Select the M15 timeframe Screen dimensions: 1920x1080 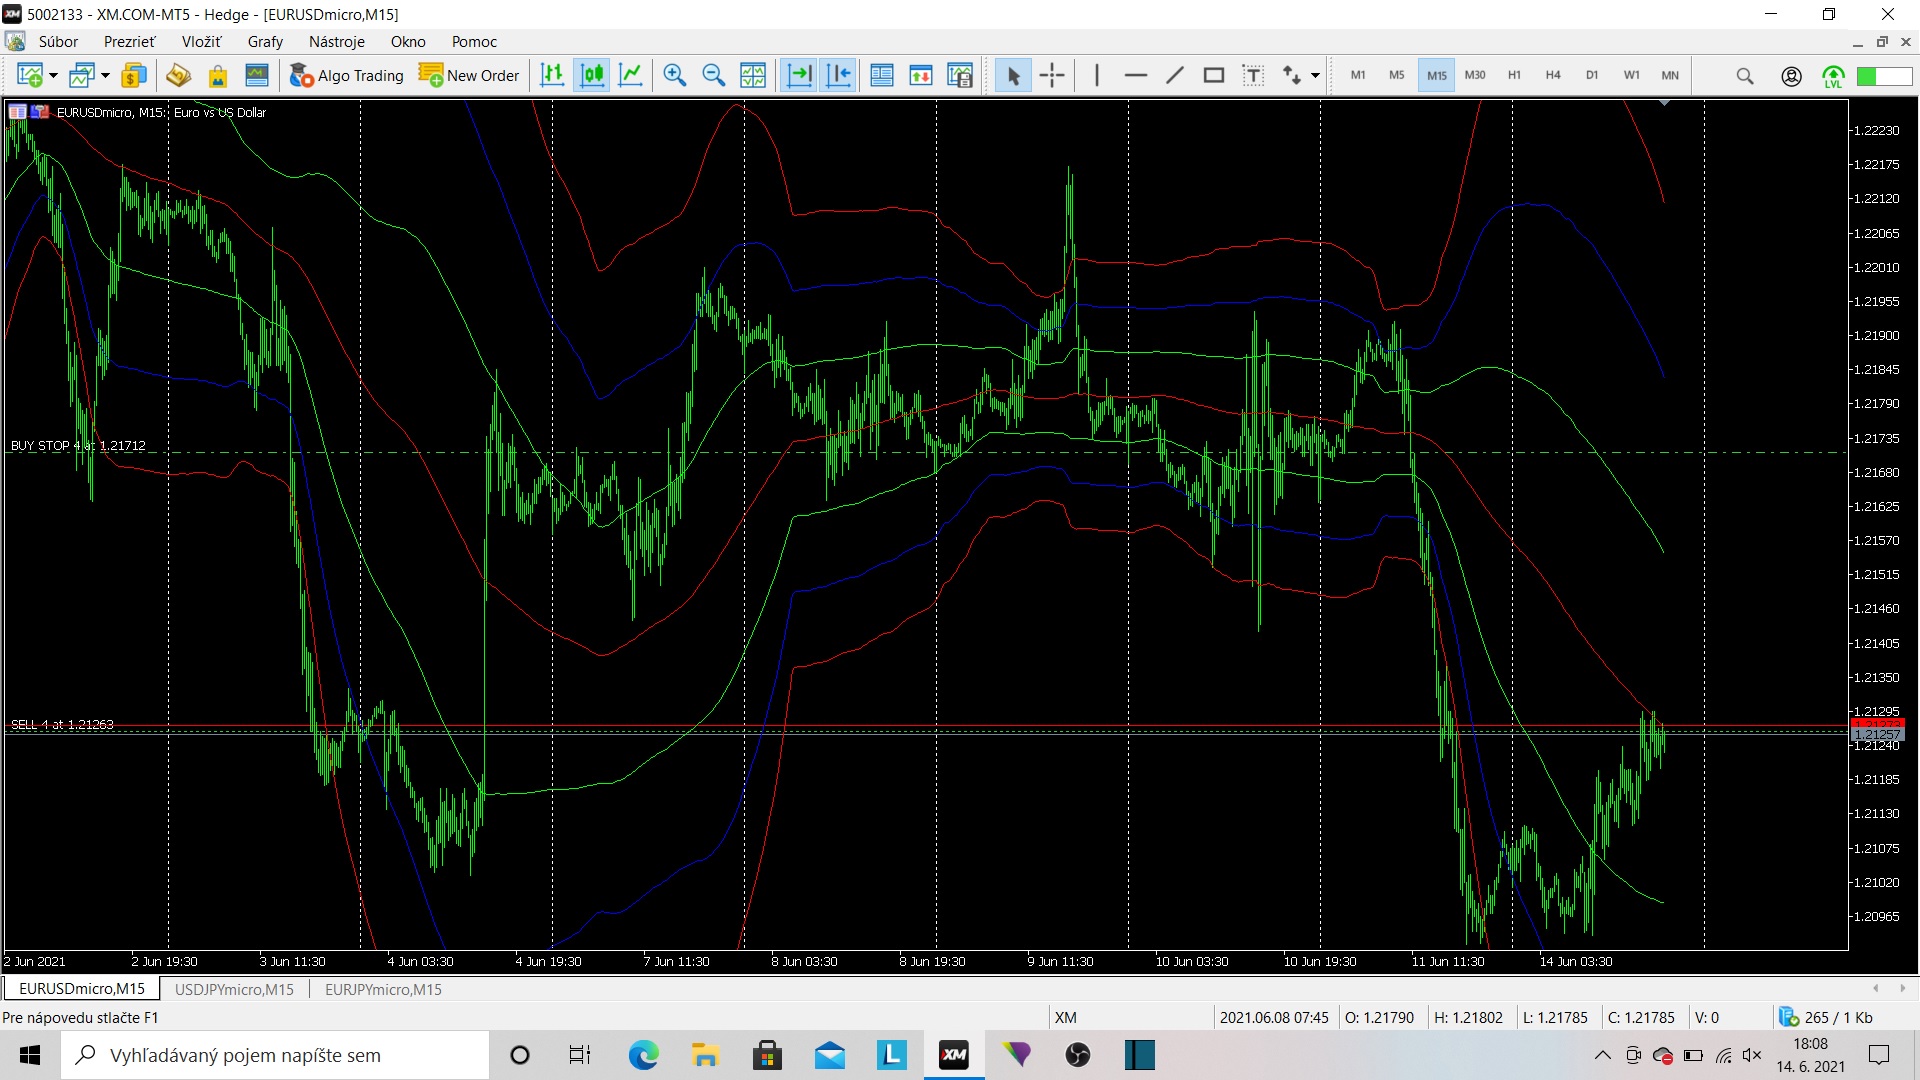[1437, 75]
